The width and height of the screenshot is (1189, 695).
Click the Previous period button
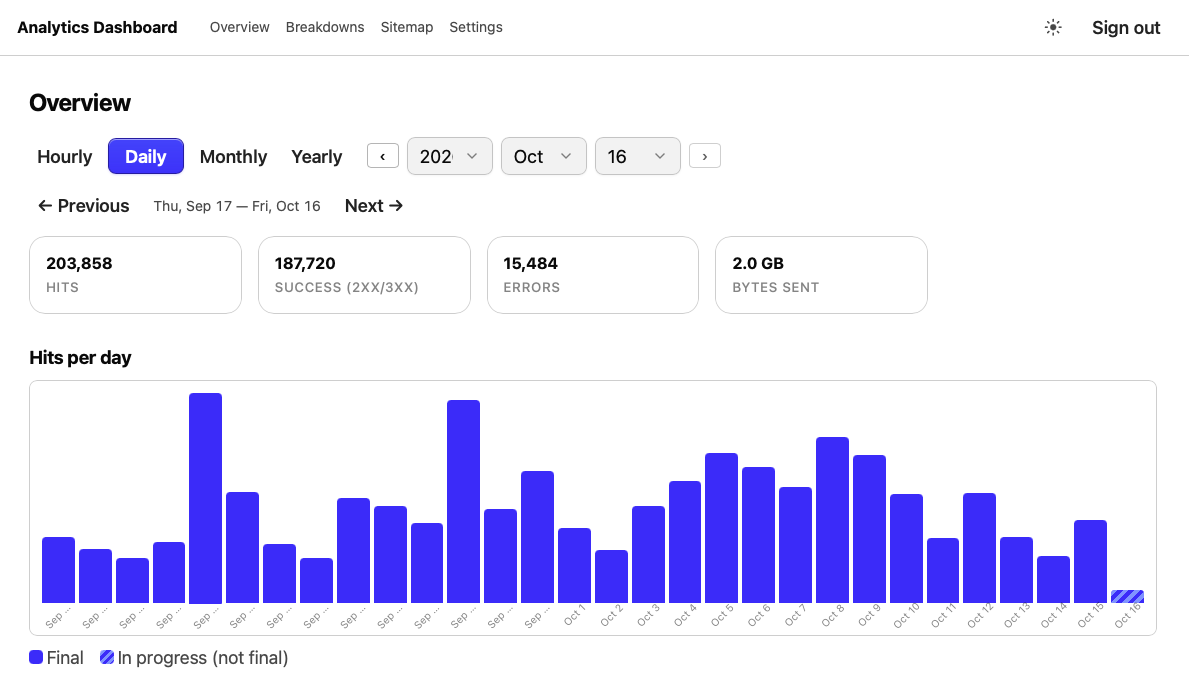(x=83, y=205)
